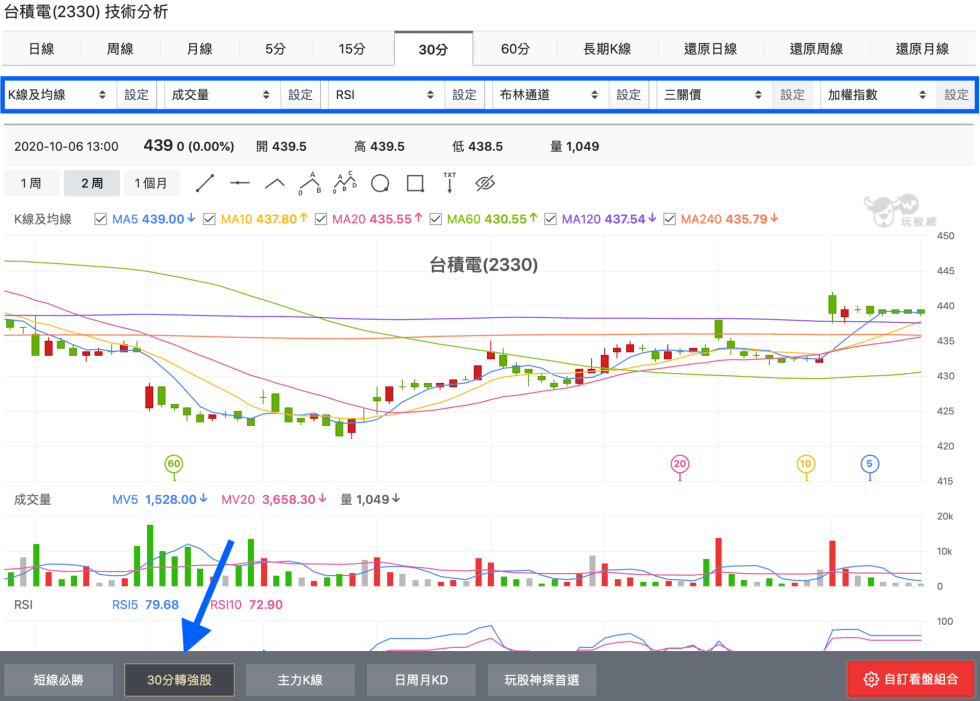Switch to the 5分 tab
The image size is (980, 701).
tap(276, 49)
